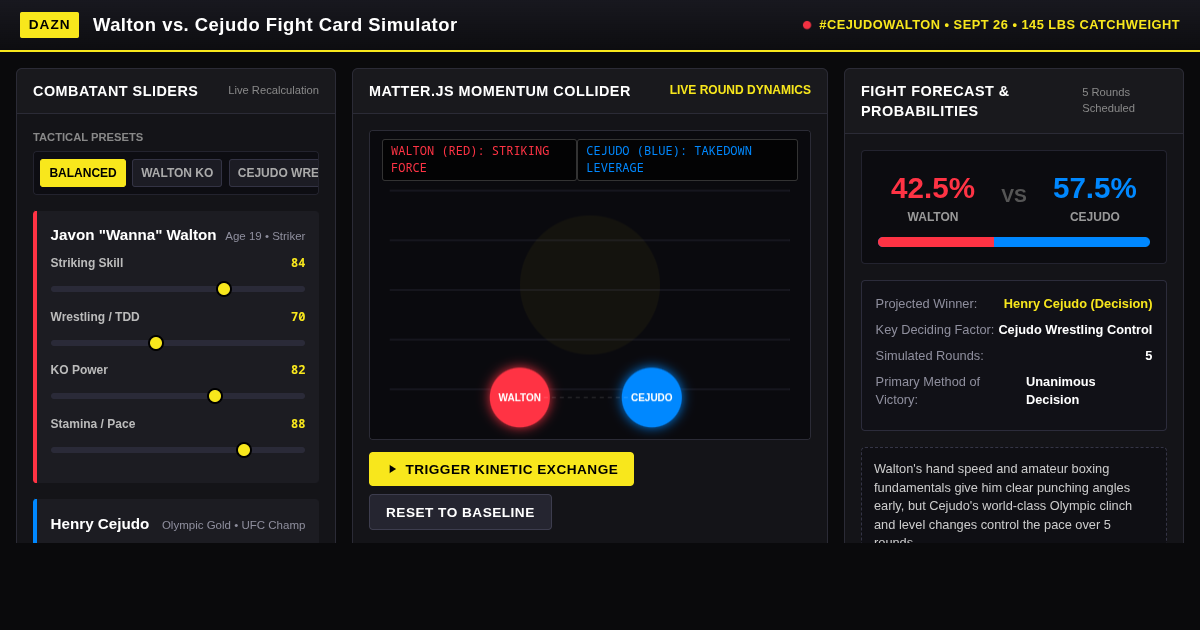Select the Cejudo Wrestling preset
1200x630 pixels.
pos(274,173)
